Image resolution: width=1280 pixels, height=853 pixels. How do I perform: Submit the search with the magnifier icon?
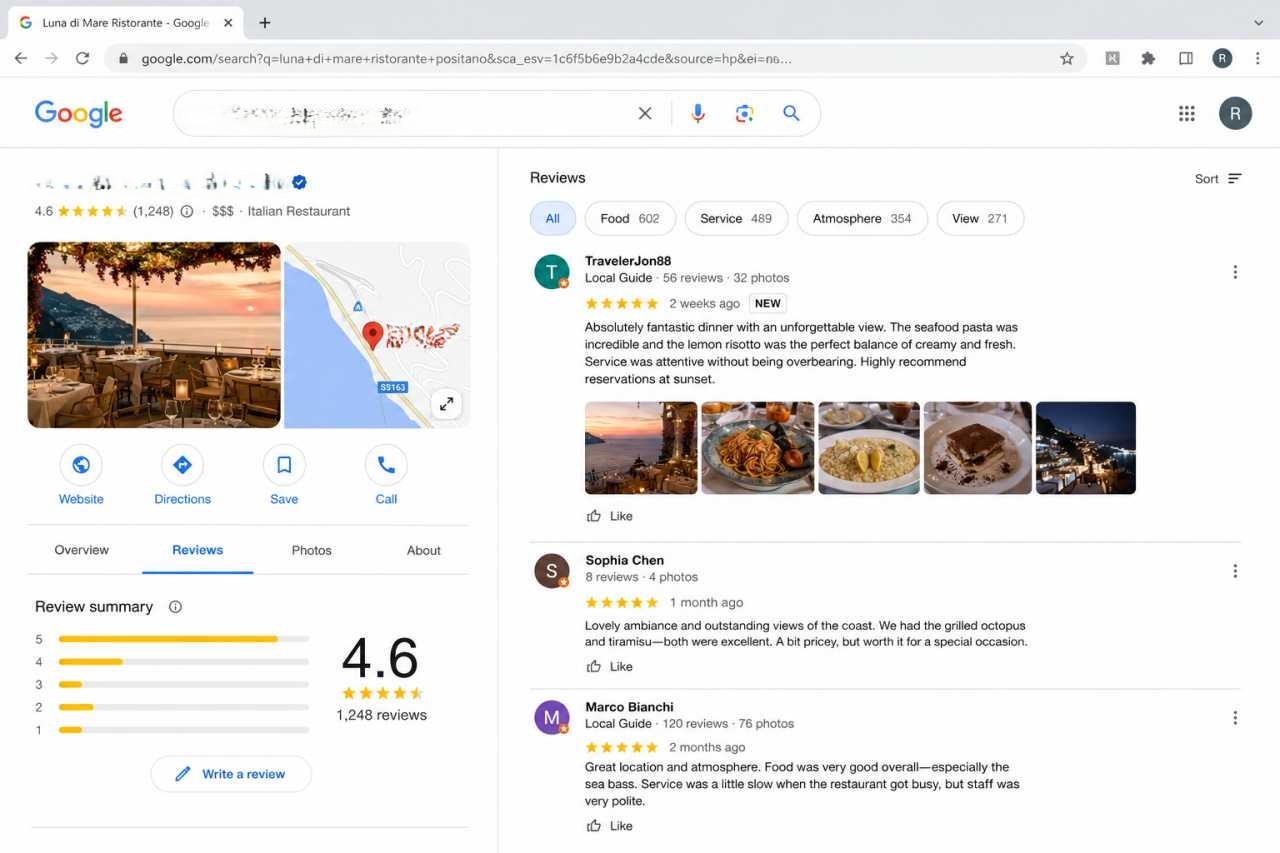[791, 114]
